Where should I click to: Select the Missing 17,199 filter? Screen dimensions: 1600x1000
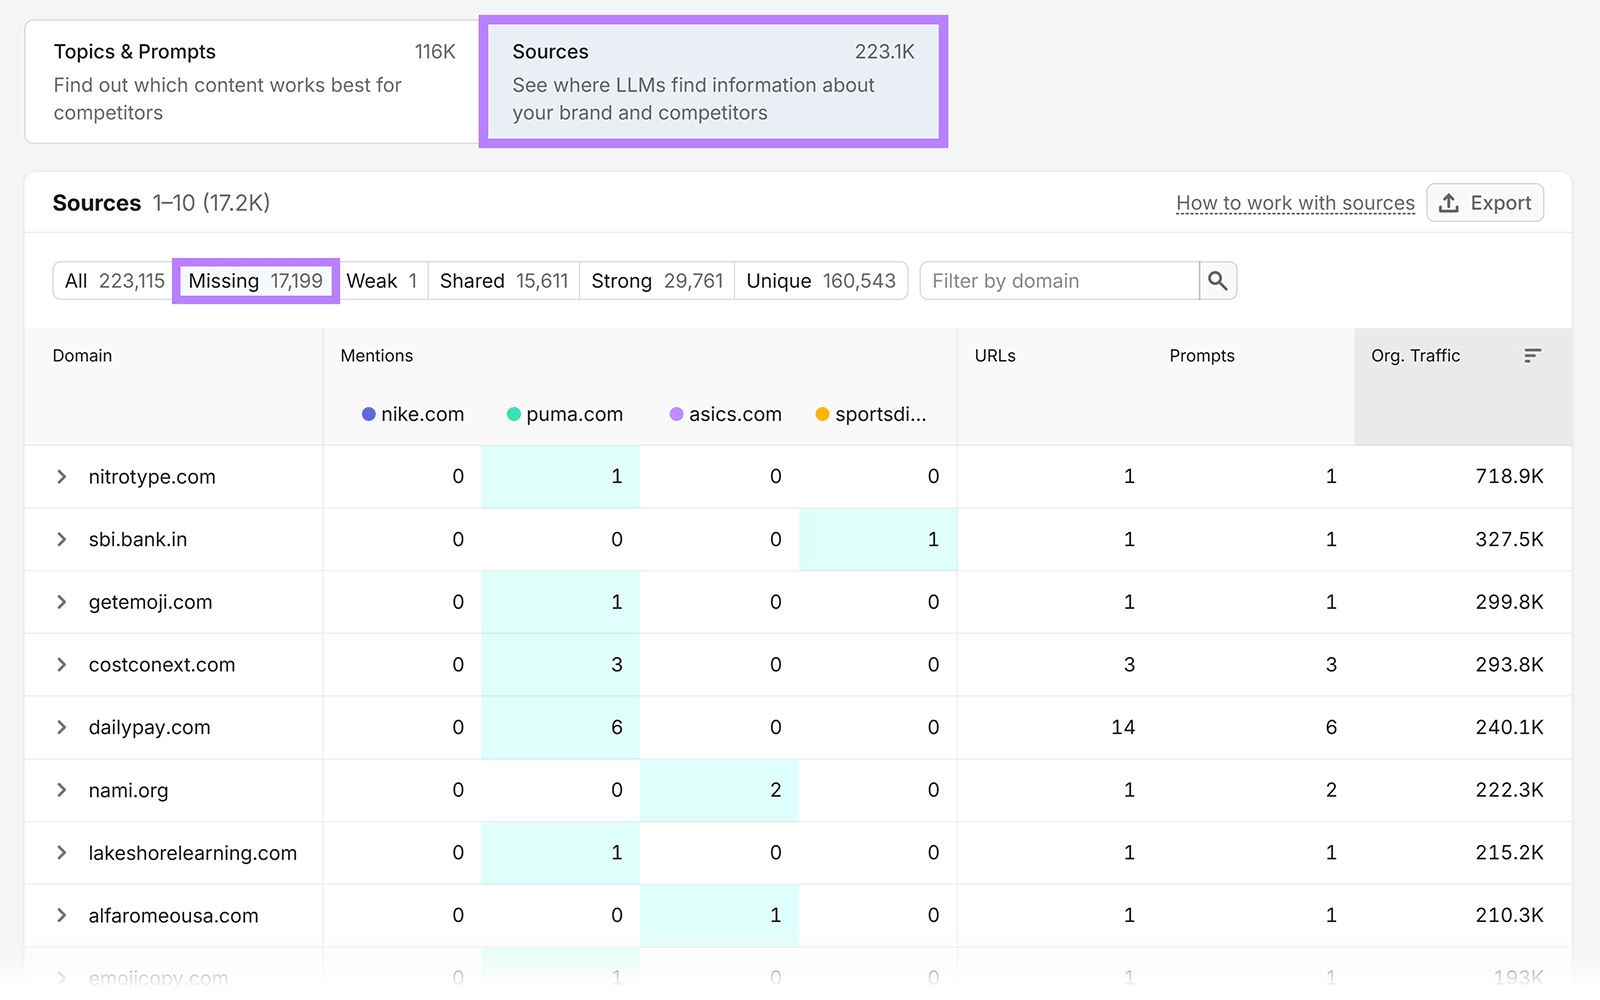[256, 281]
